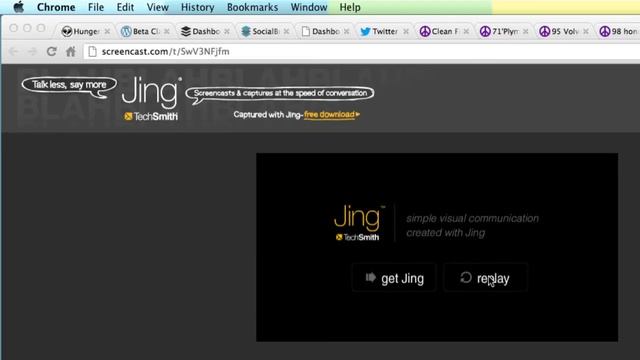
Task: Open the View menu
Action: [x=158, y=7]
